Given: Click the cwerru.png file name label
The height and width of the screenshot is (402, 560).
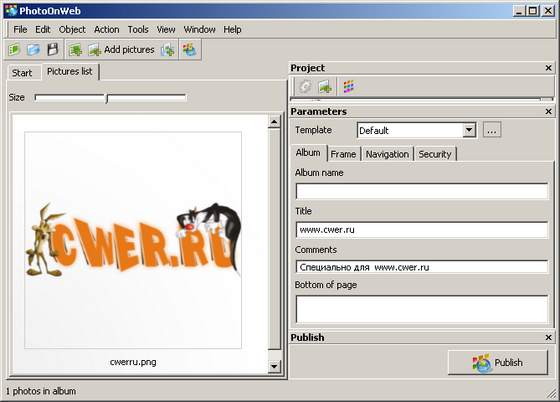Looking at the screenshot, I should point(133,362).
